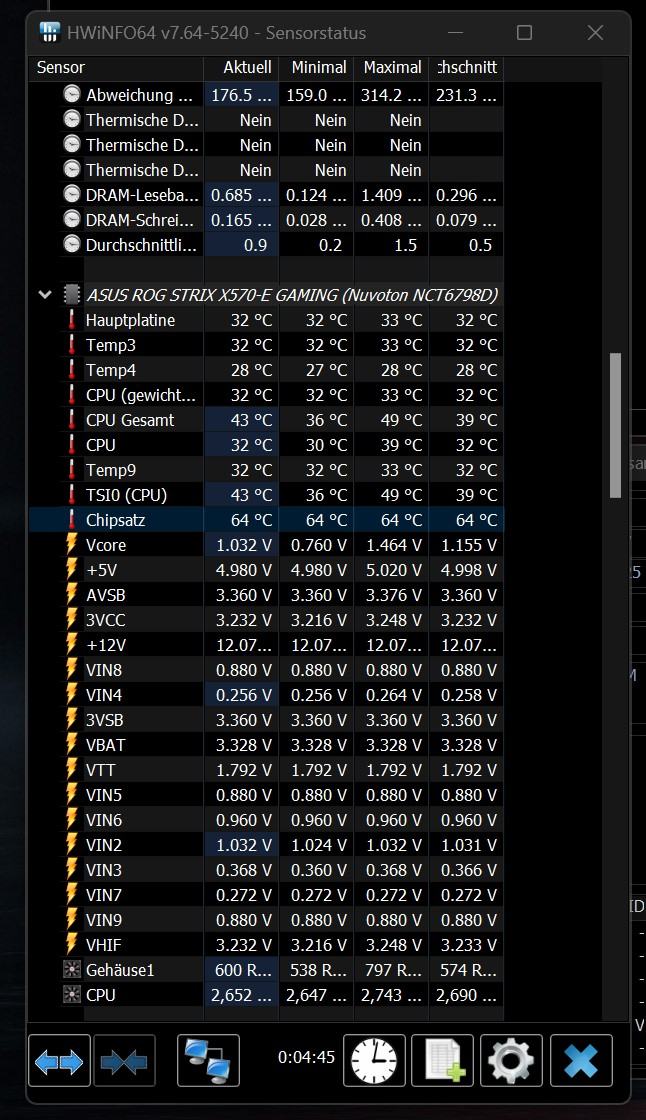The width and height of the screenshot is (646, 1120).
Task: Click the thermometer icon of CPU Gesamt
Action: (x=71, y=419)
